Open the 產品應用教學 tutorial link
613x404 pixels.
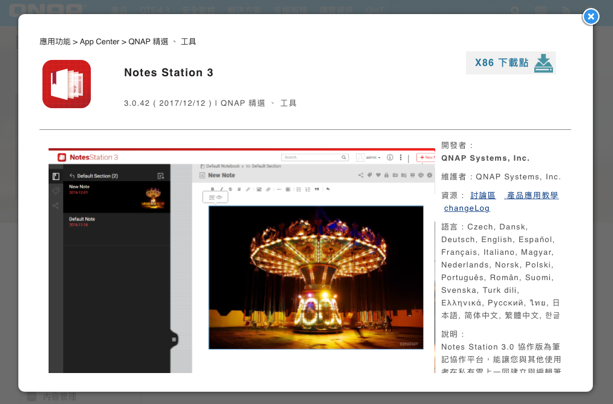click(x=532, y=196)
